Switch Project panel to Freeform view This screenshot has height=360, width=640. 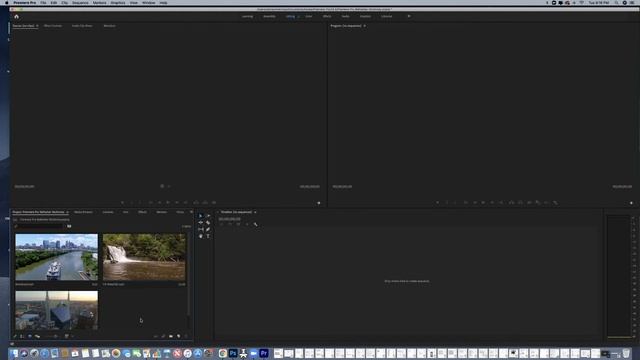coord(37,336)
